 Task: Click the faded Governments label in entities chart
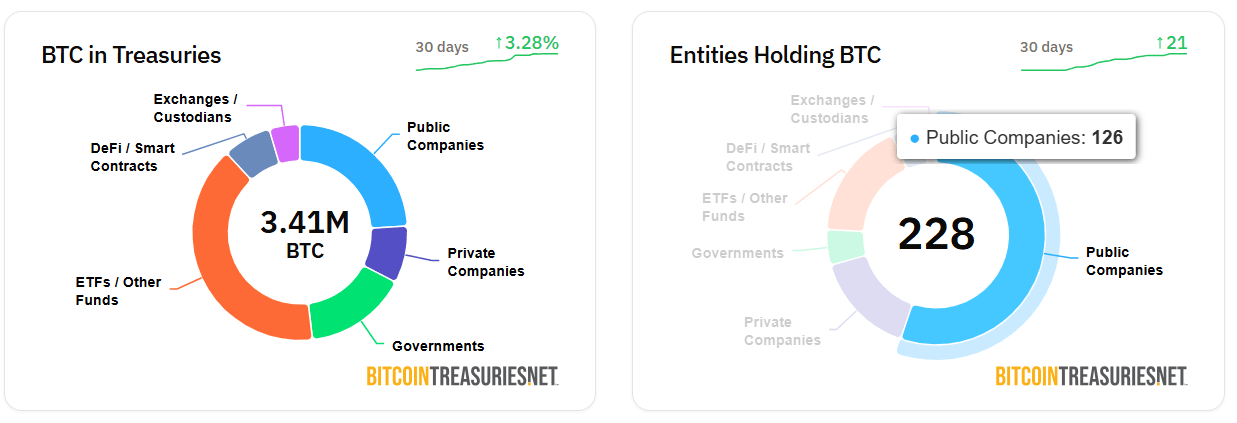pyautogui.click(x=738, y=253)
